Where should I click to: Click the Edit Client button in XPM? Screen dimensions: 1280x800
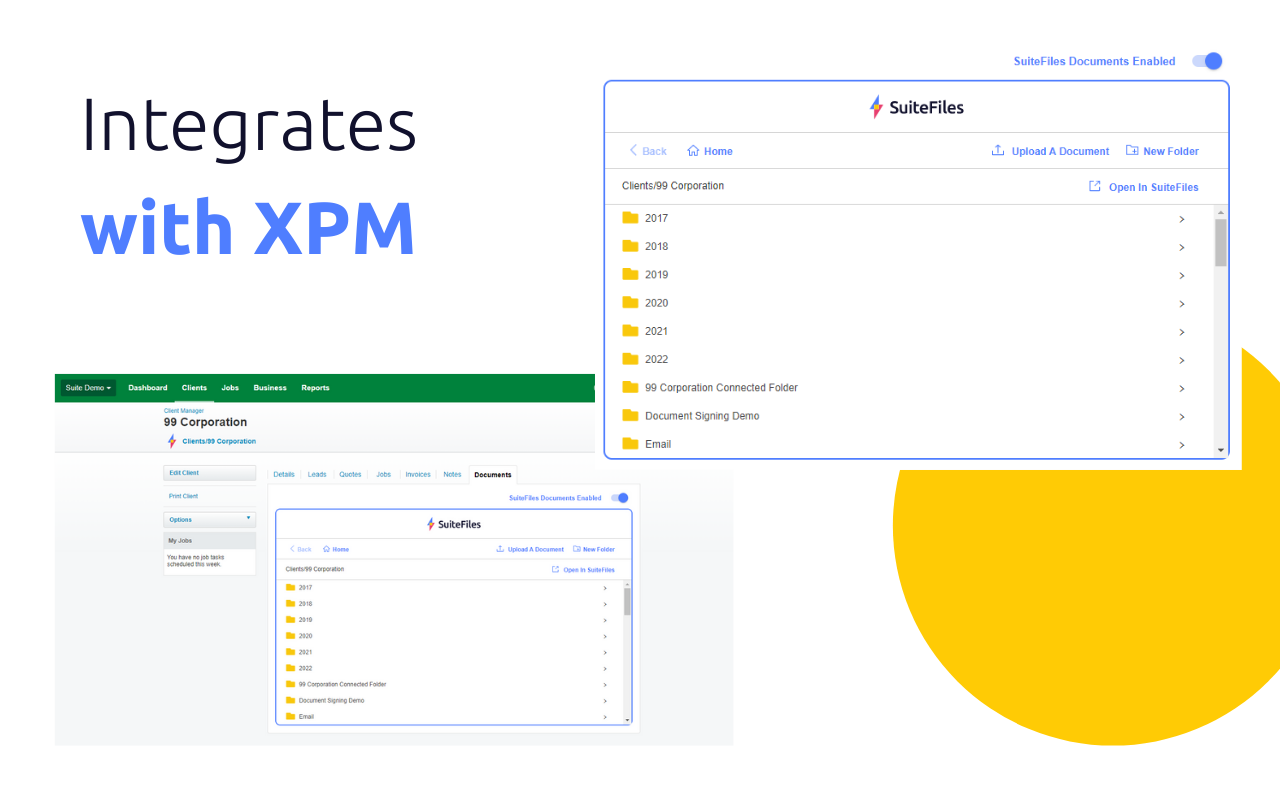click(x=210, y=473)
